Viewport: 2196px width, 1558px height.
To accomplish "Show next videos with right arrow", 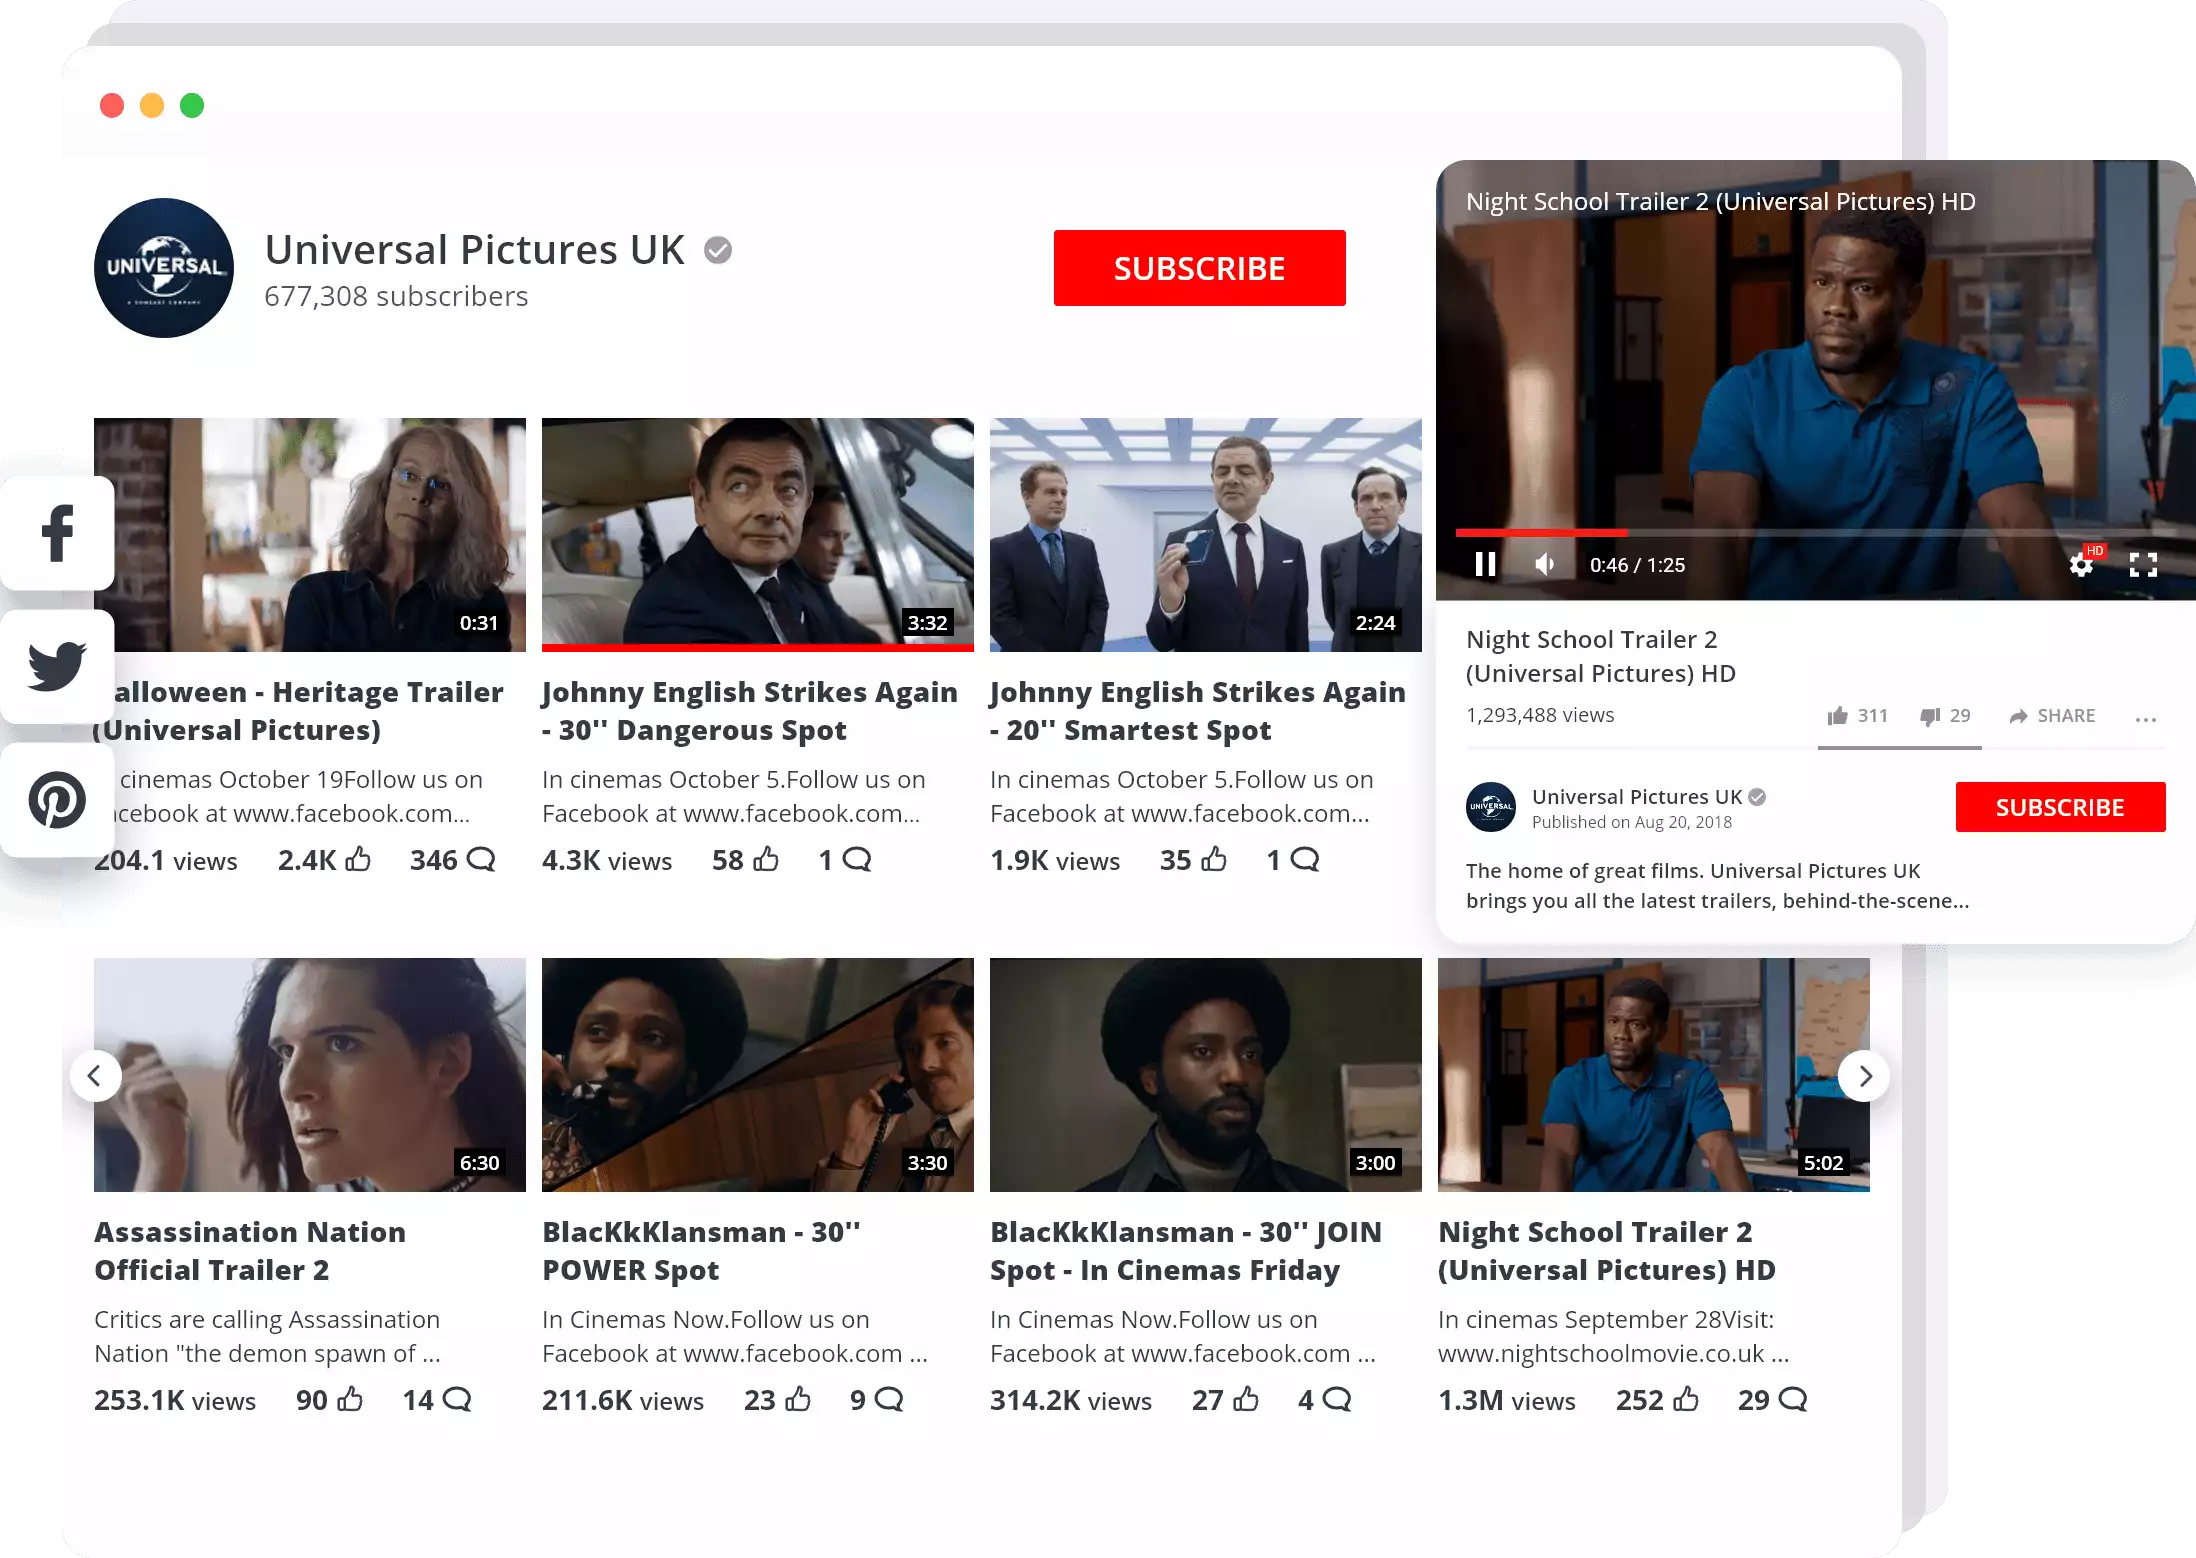I will pos(1864,1076).
